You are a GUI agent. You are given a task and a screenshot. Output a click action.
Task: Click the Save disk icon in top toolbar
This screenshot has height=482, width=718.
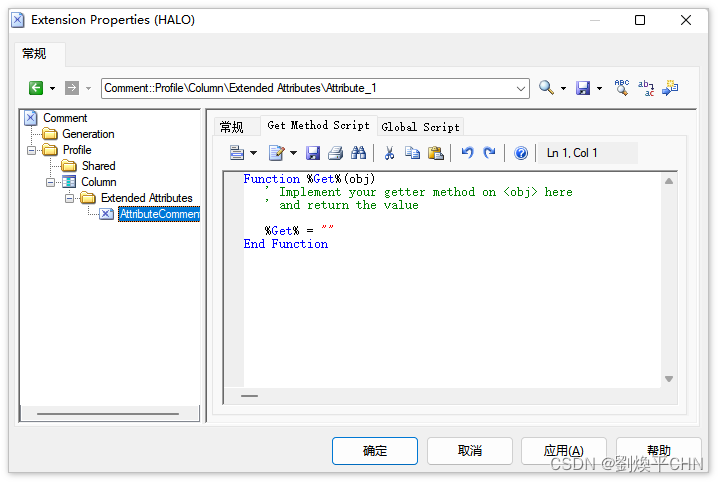583,88
